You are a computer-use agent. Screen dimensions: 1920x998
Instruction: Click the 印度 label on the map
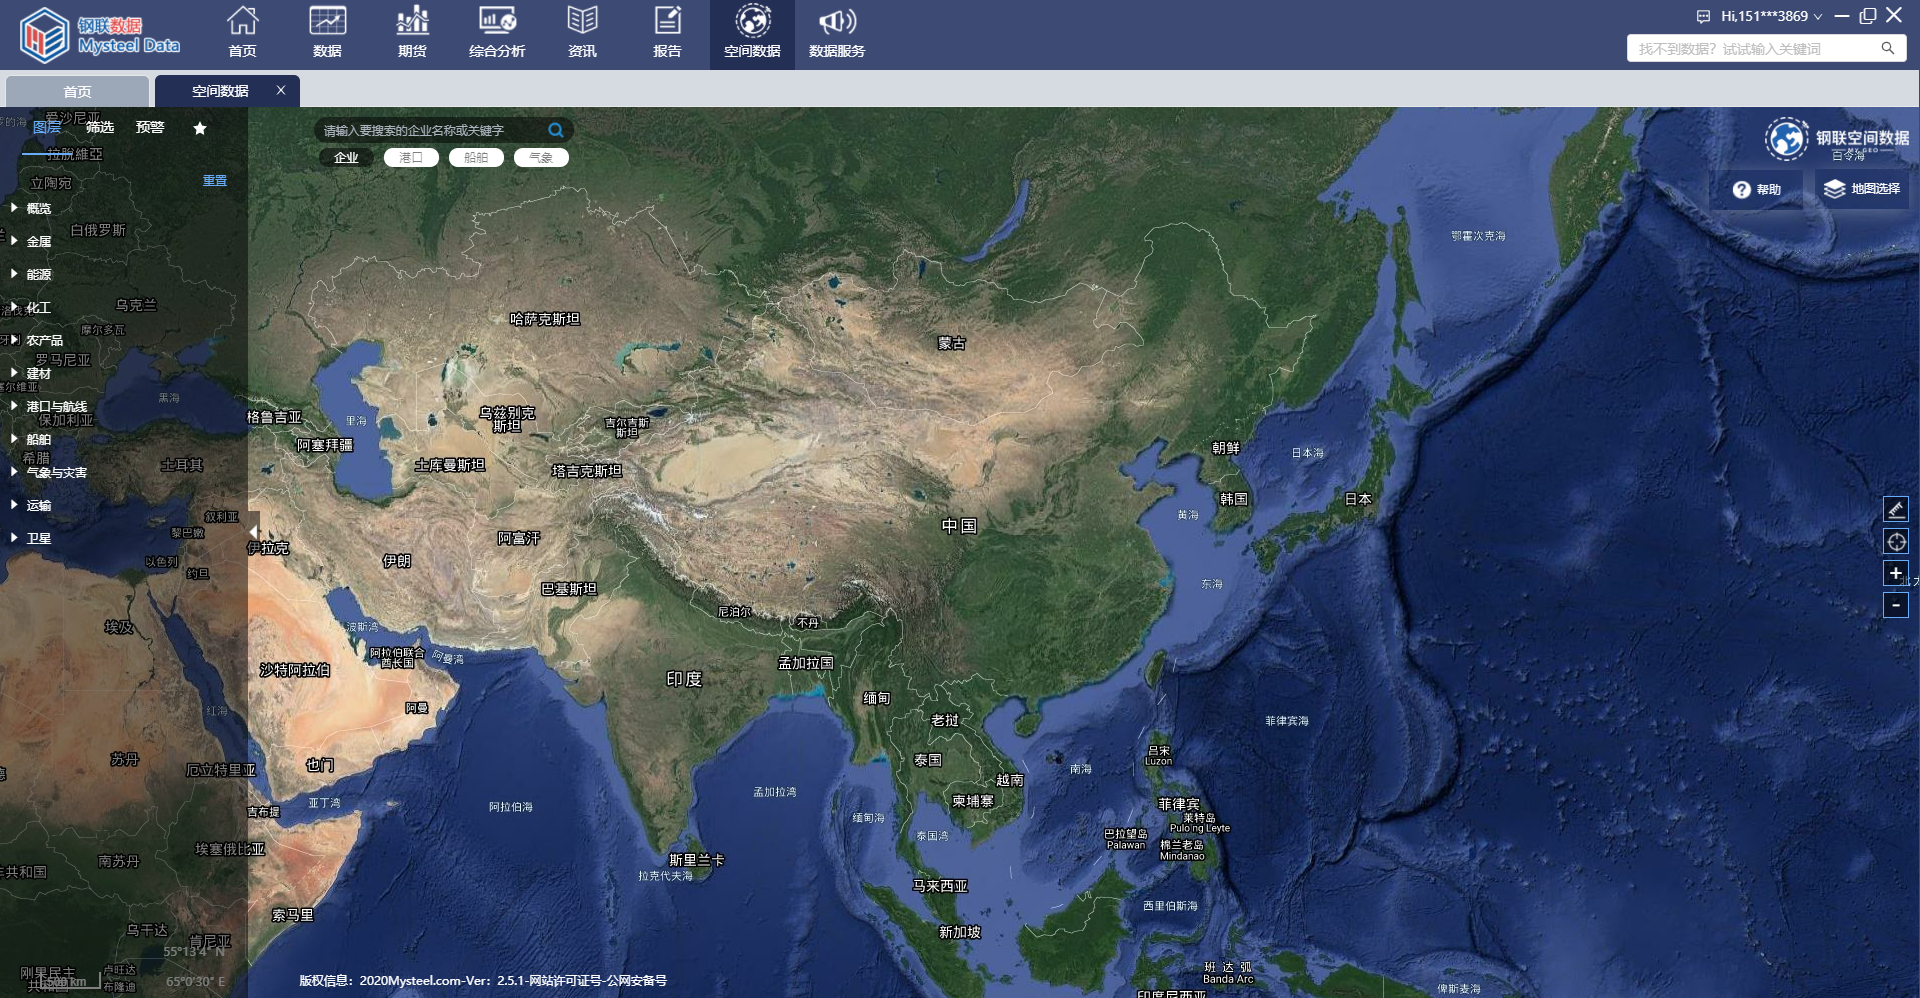[x=685, y=679]
